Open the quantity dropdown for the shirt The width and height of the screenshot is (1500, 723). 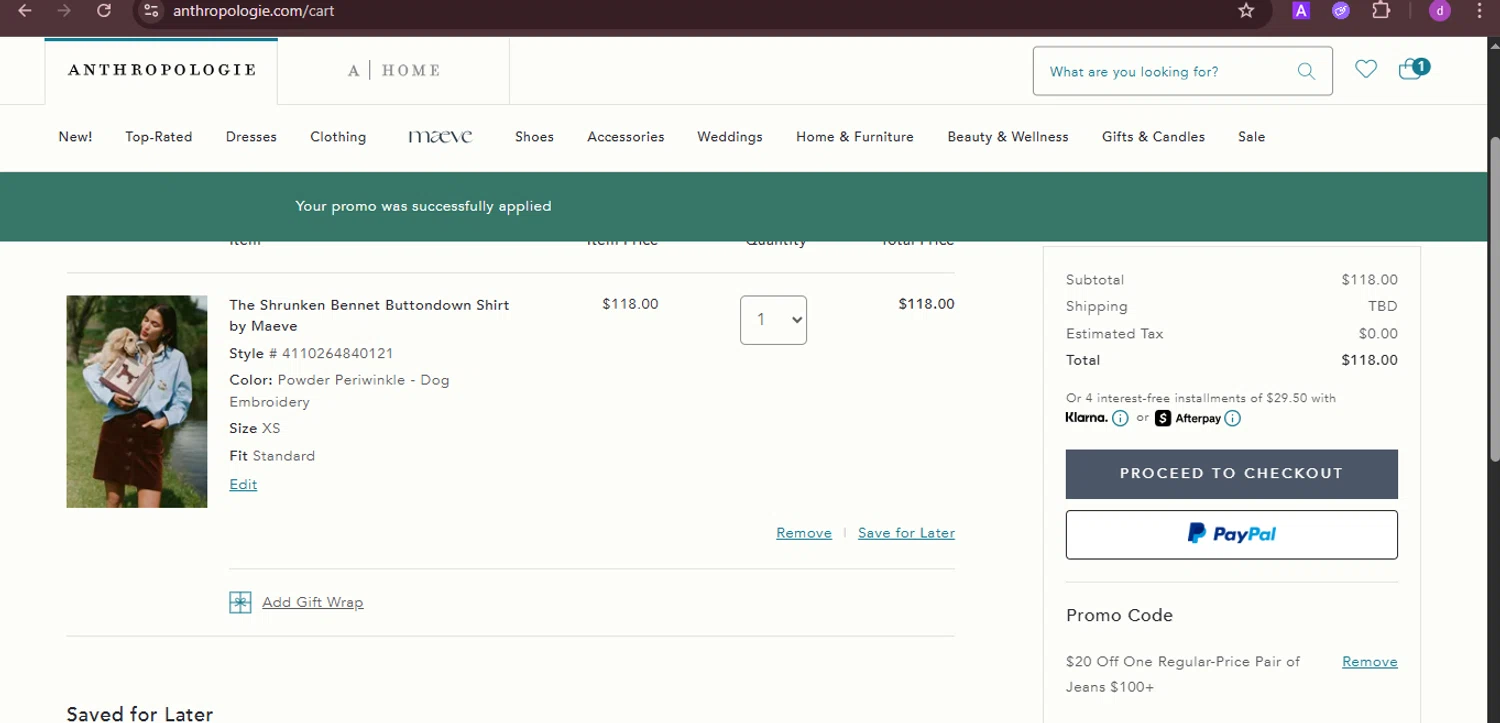[773, 320]
